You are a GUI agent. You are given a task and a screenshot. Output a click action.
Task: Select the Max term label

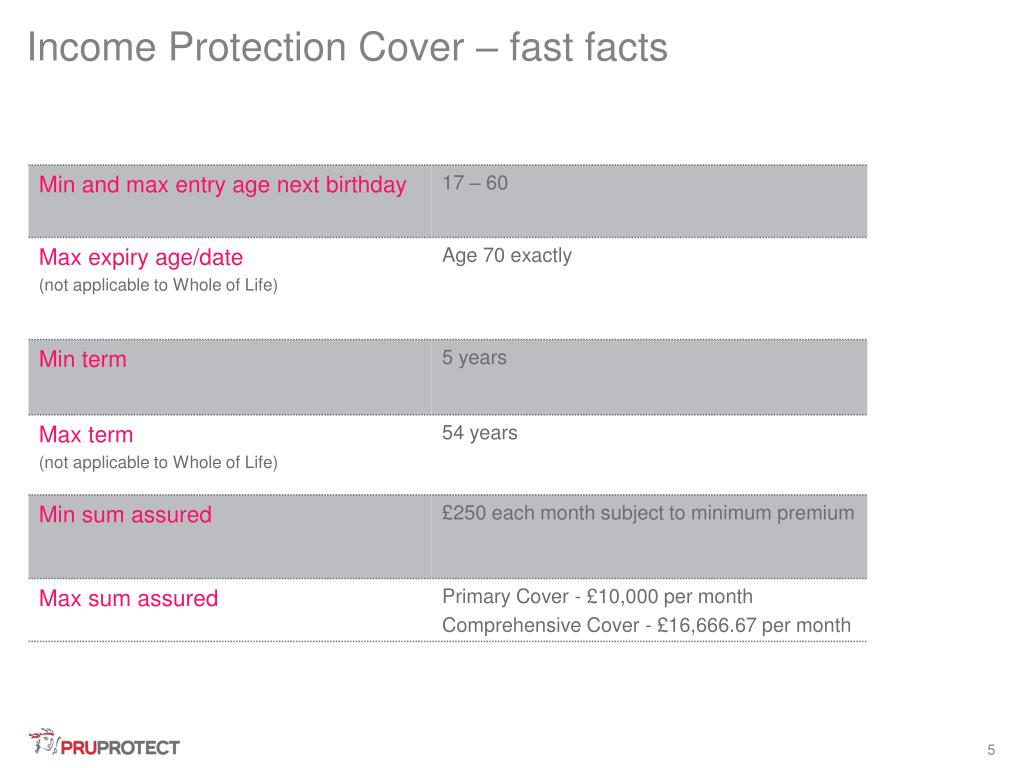pyautogui.click(x=86, y=434)
